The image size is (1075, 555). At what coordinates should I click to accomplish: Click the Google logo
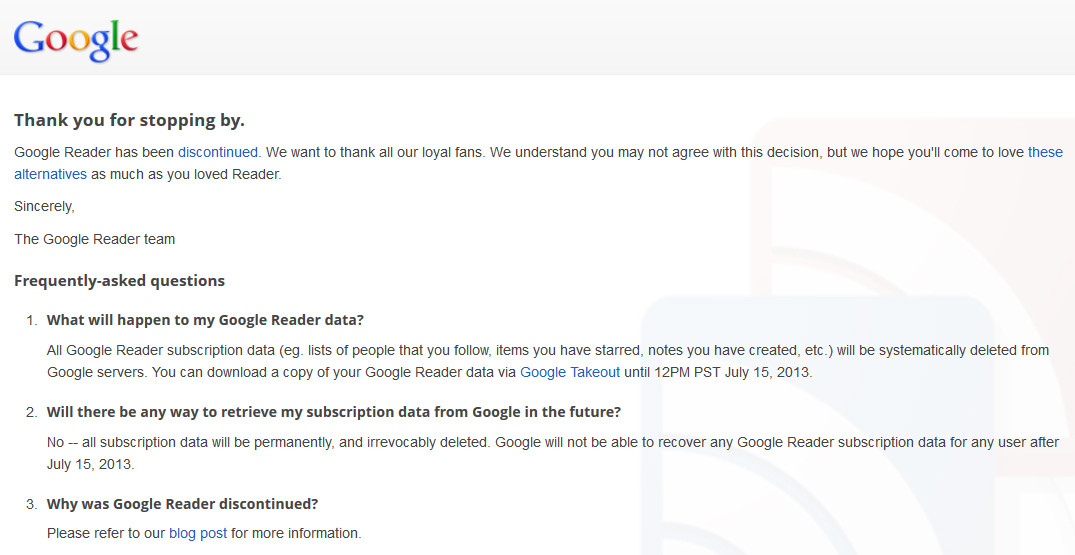(76, 40)
